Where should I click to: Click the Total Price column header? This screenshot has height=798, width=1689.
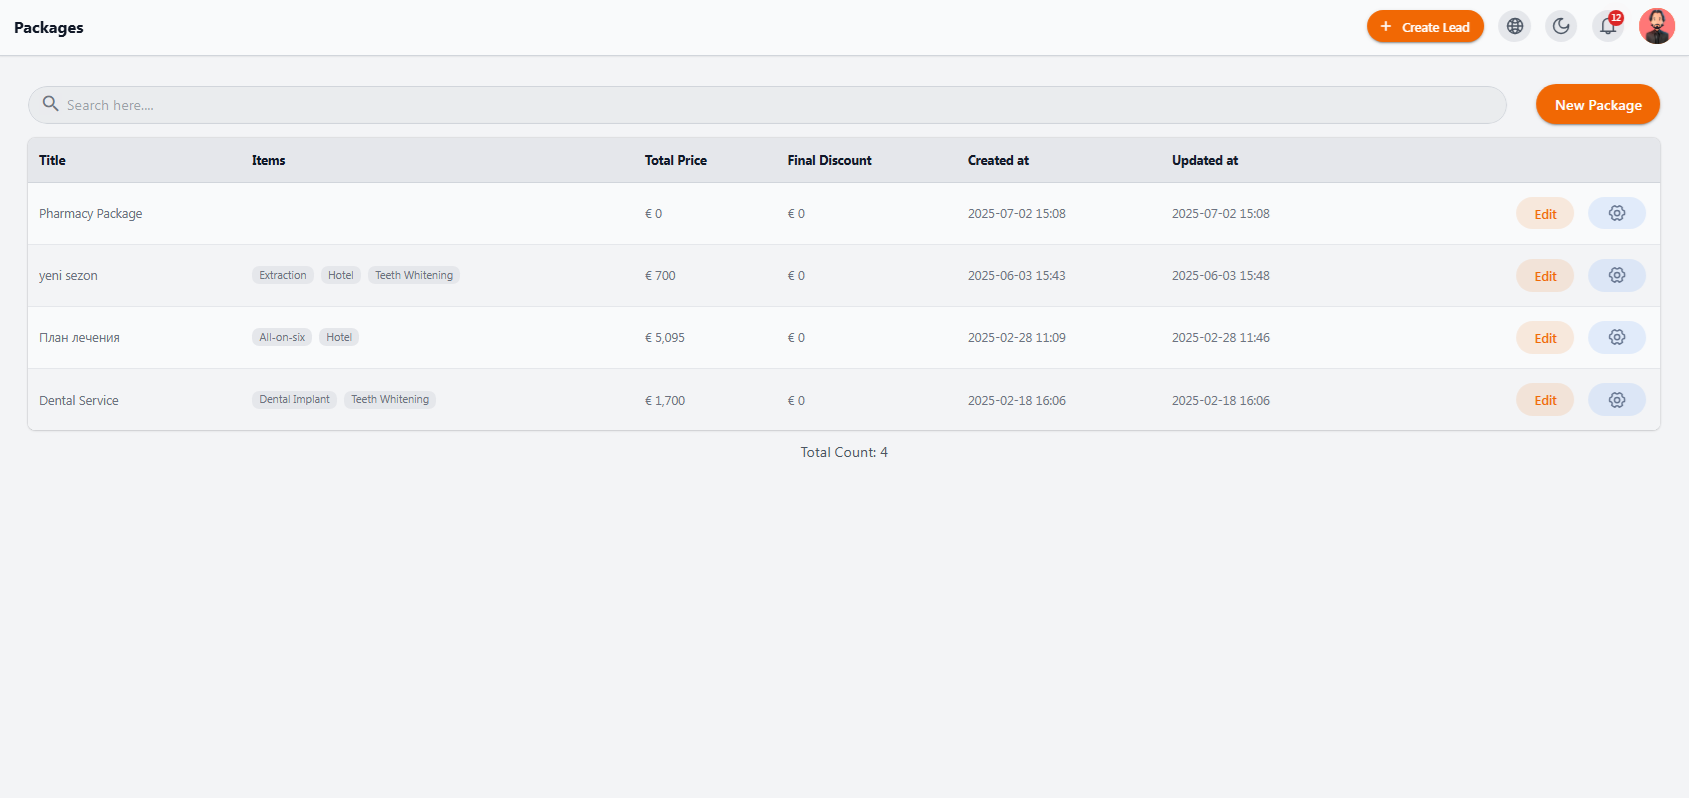675,160
